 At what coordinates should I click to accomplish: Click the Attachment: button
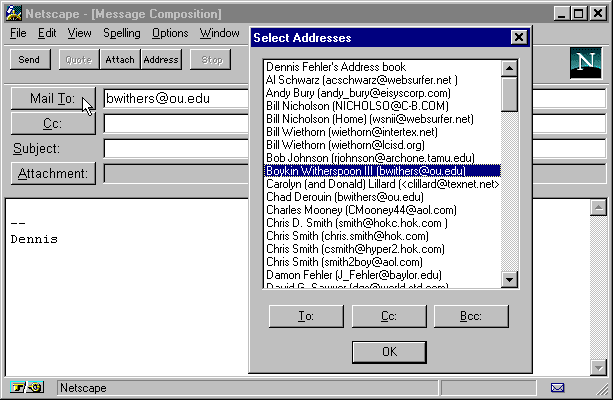point(54,173)
